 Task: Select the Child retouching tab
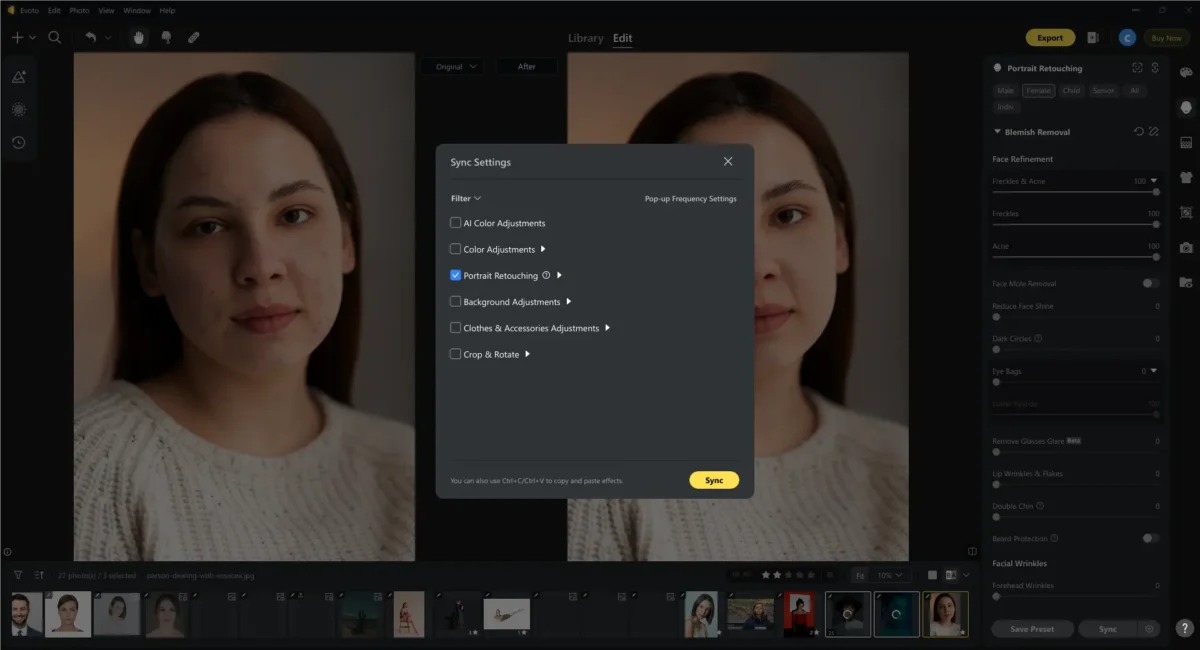pos(1071,91)
